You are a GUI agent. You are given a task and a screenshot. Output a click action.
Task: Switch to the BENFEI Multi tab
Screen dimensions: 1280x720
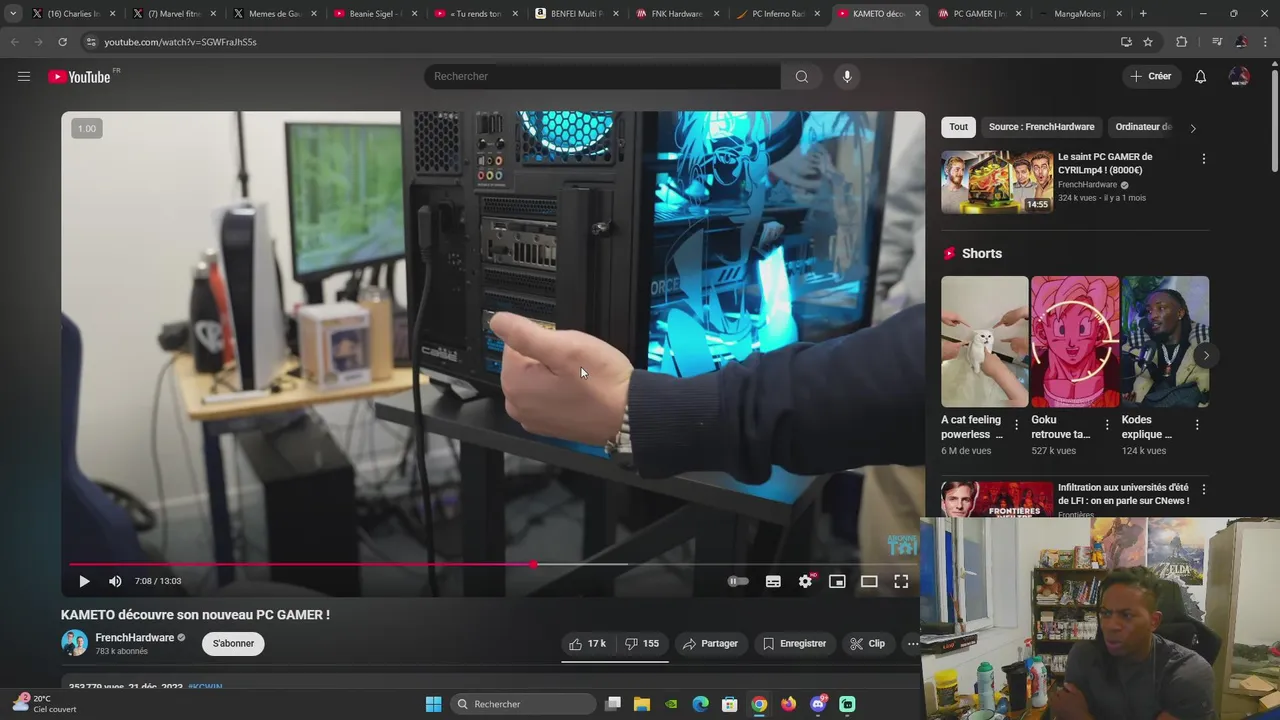pos(575,14)
